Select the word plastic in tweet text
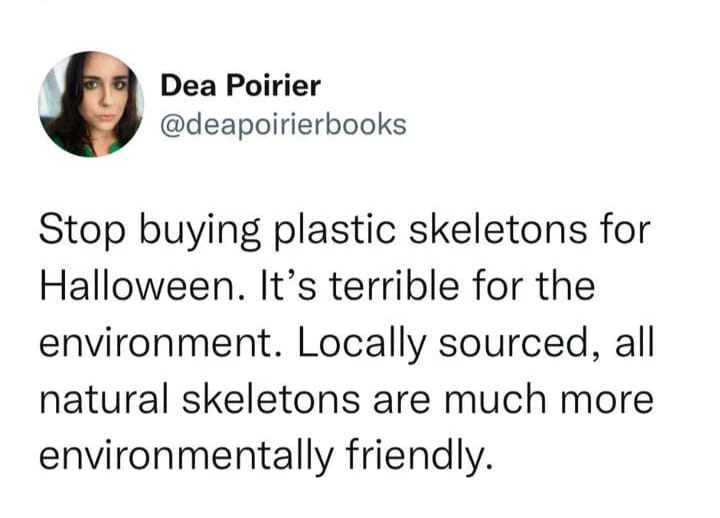The height and width of the screenshot is (518, 720). click(334, 230)
